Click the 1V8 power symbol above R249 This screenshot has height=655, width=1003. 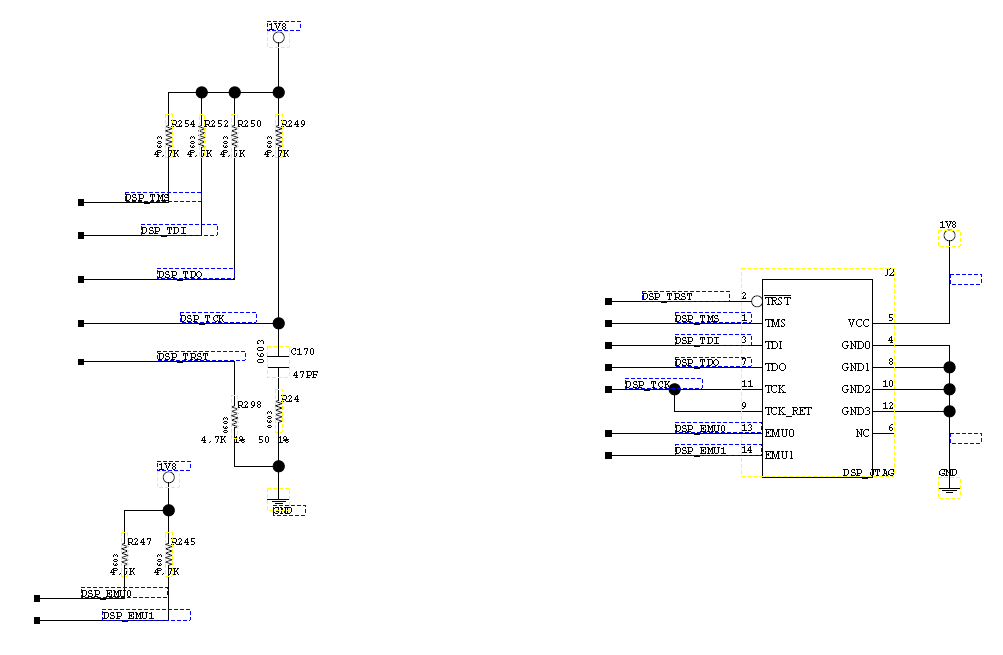(277, 30)
